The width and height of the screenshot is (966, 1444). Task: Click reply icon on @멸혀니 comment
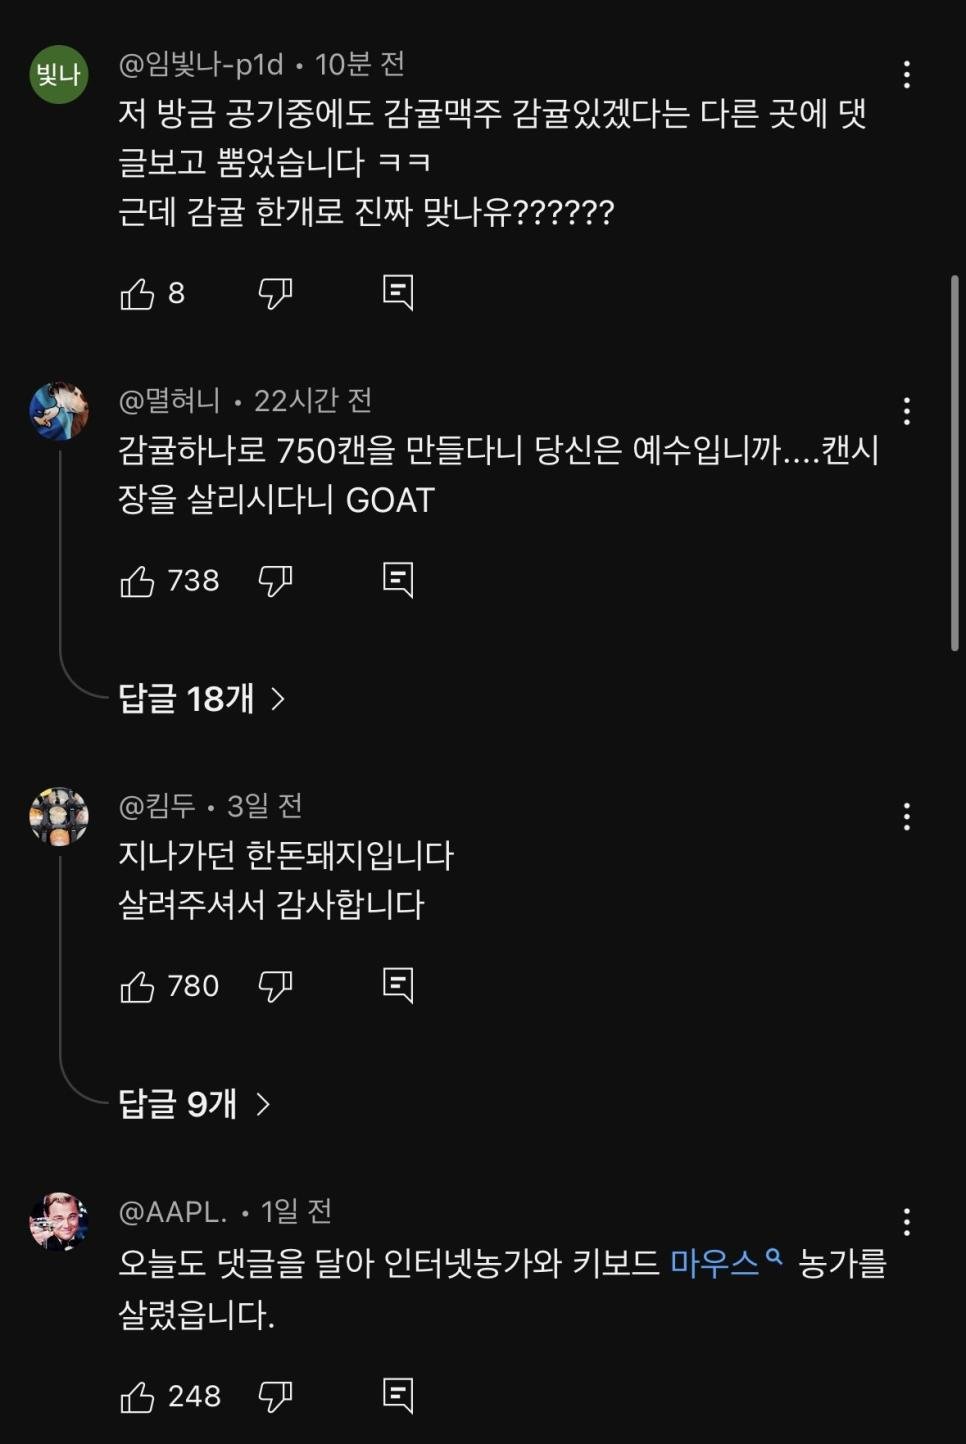tap(398, 581)
